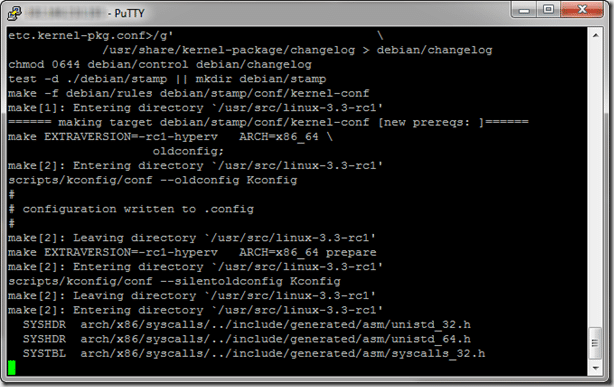The image size is (614, 387).
Task: Click the 'scripts/kconfig/conf --oldconfig Kconfig' line
Action: 153,180
